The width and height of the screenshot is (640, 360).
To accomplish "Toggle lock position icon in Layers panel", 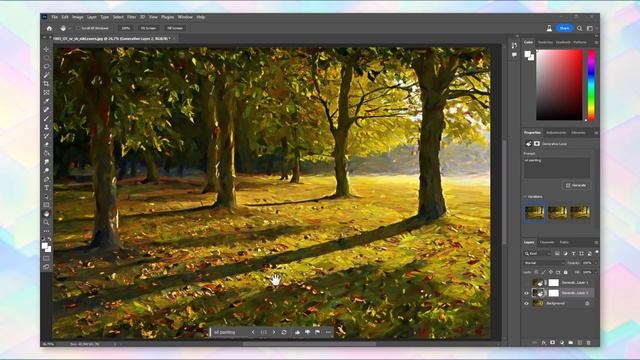I will (x=551, y=272).
